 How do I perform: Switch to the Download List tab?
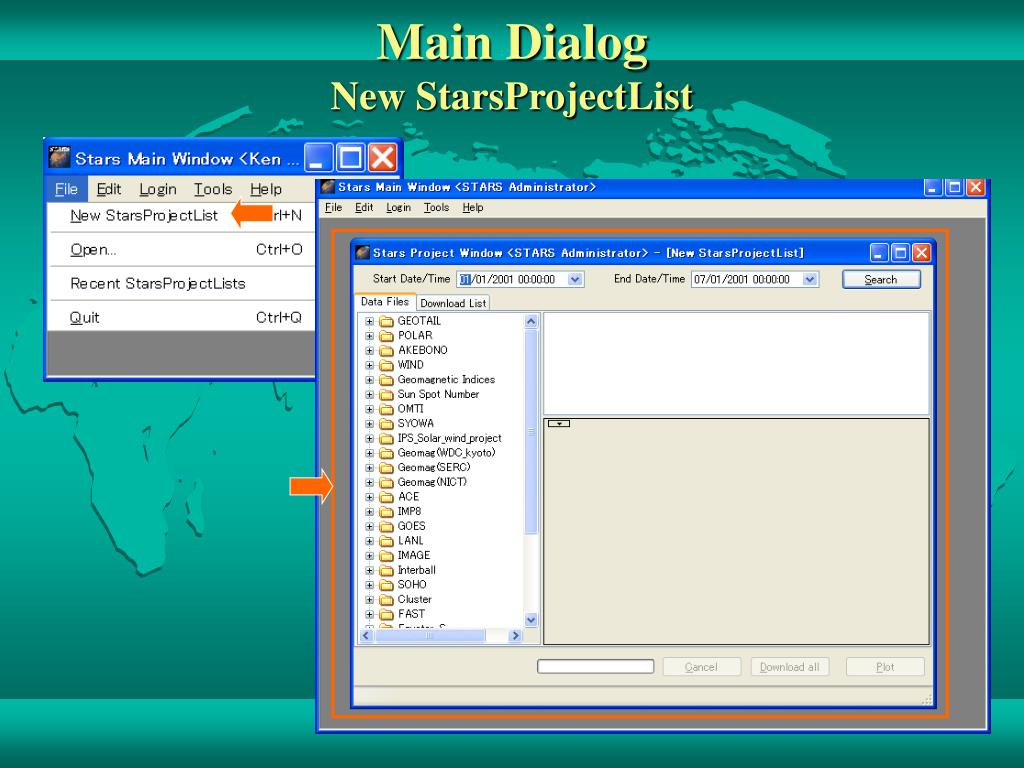453,303
